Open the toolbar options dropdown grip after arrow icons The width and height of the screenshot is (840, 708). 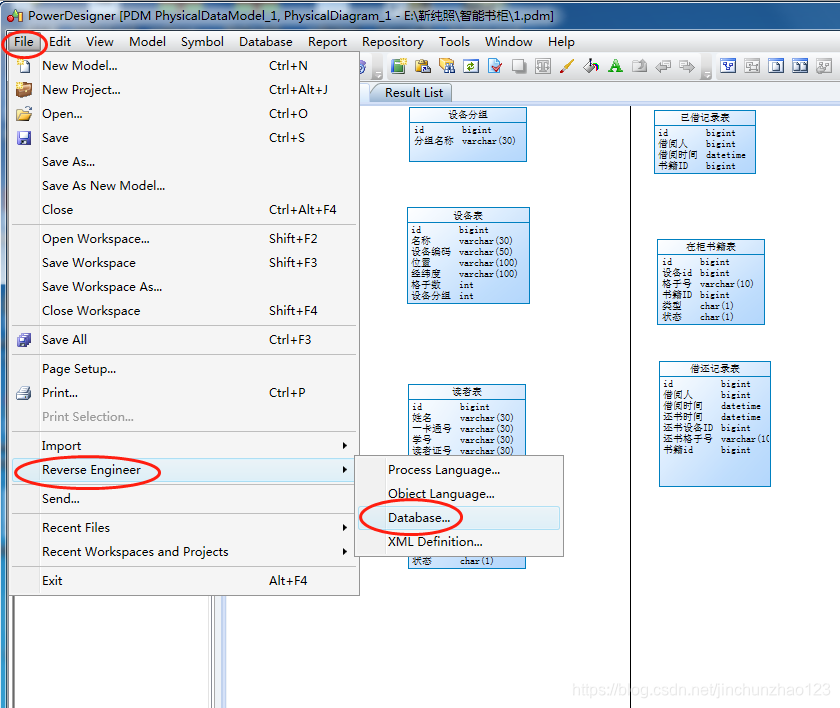click(x=707, y=73)
